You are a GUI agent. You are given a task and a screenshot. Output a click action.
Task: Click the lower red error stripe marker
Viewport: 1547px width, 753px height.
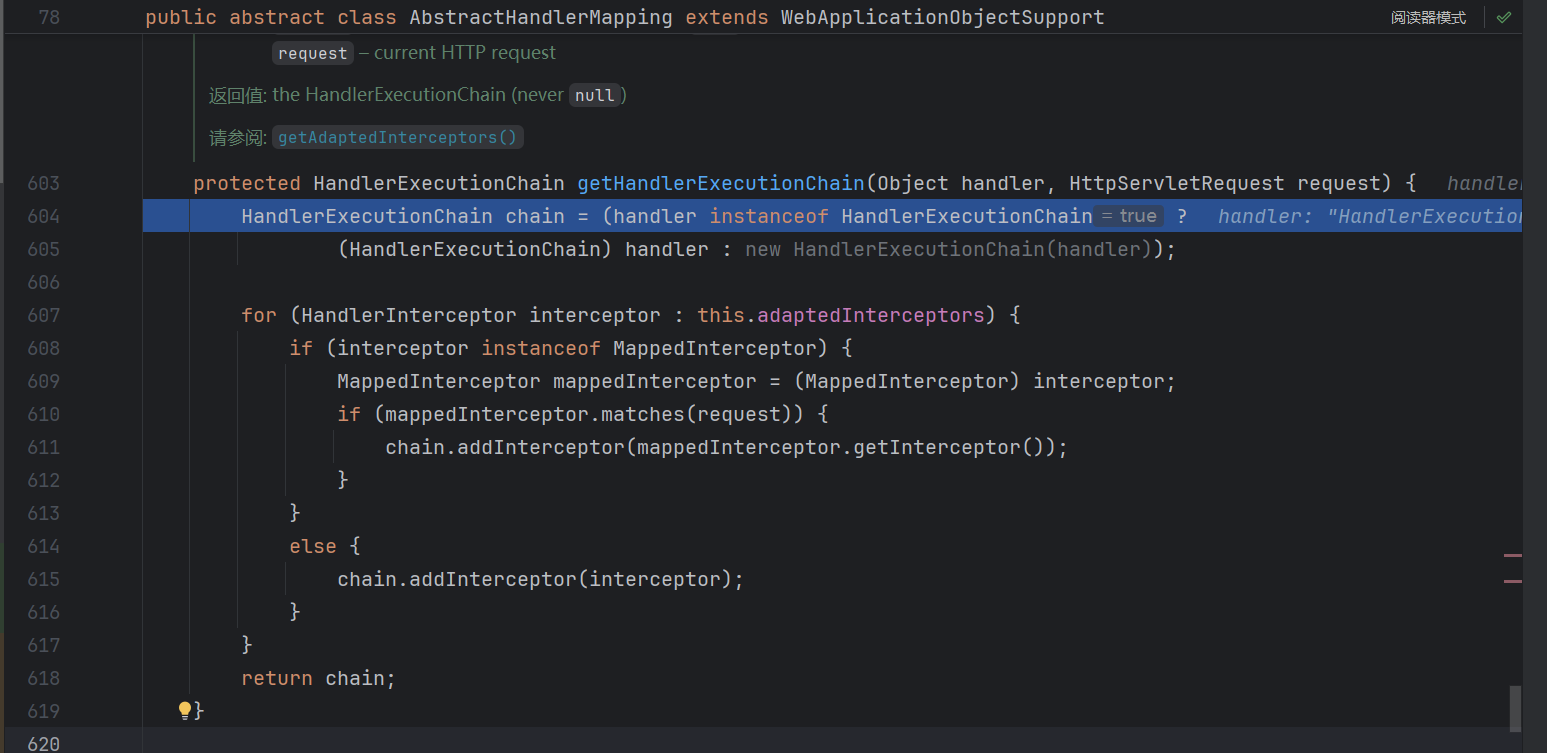(1512, 580)
